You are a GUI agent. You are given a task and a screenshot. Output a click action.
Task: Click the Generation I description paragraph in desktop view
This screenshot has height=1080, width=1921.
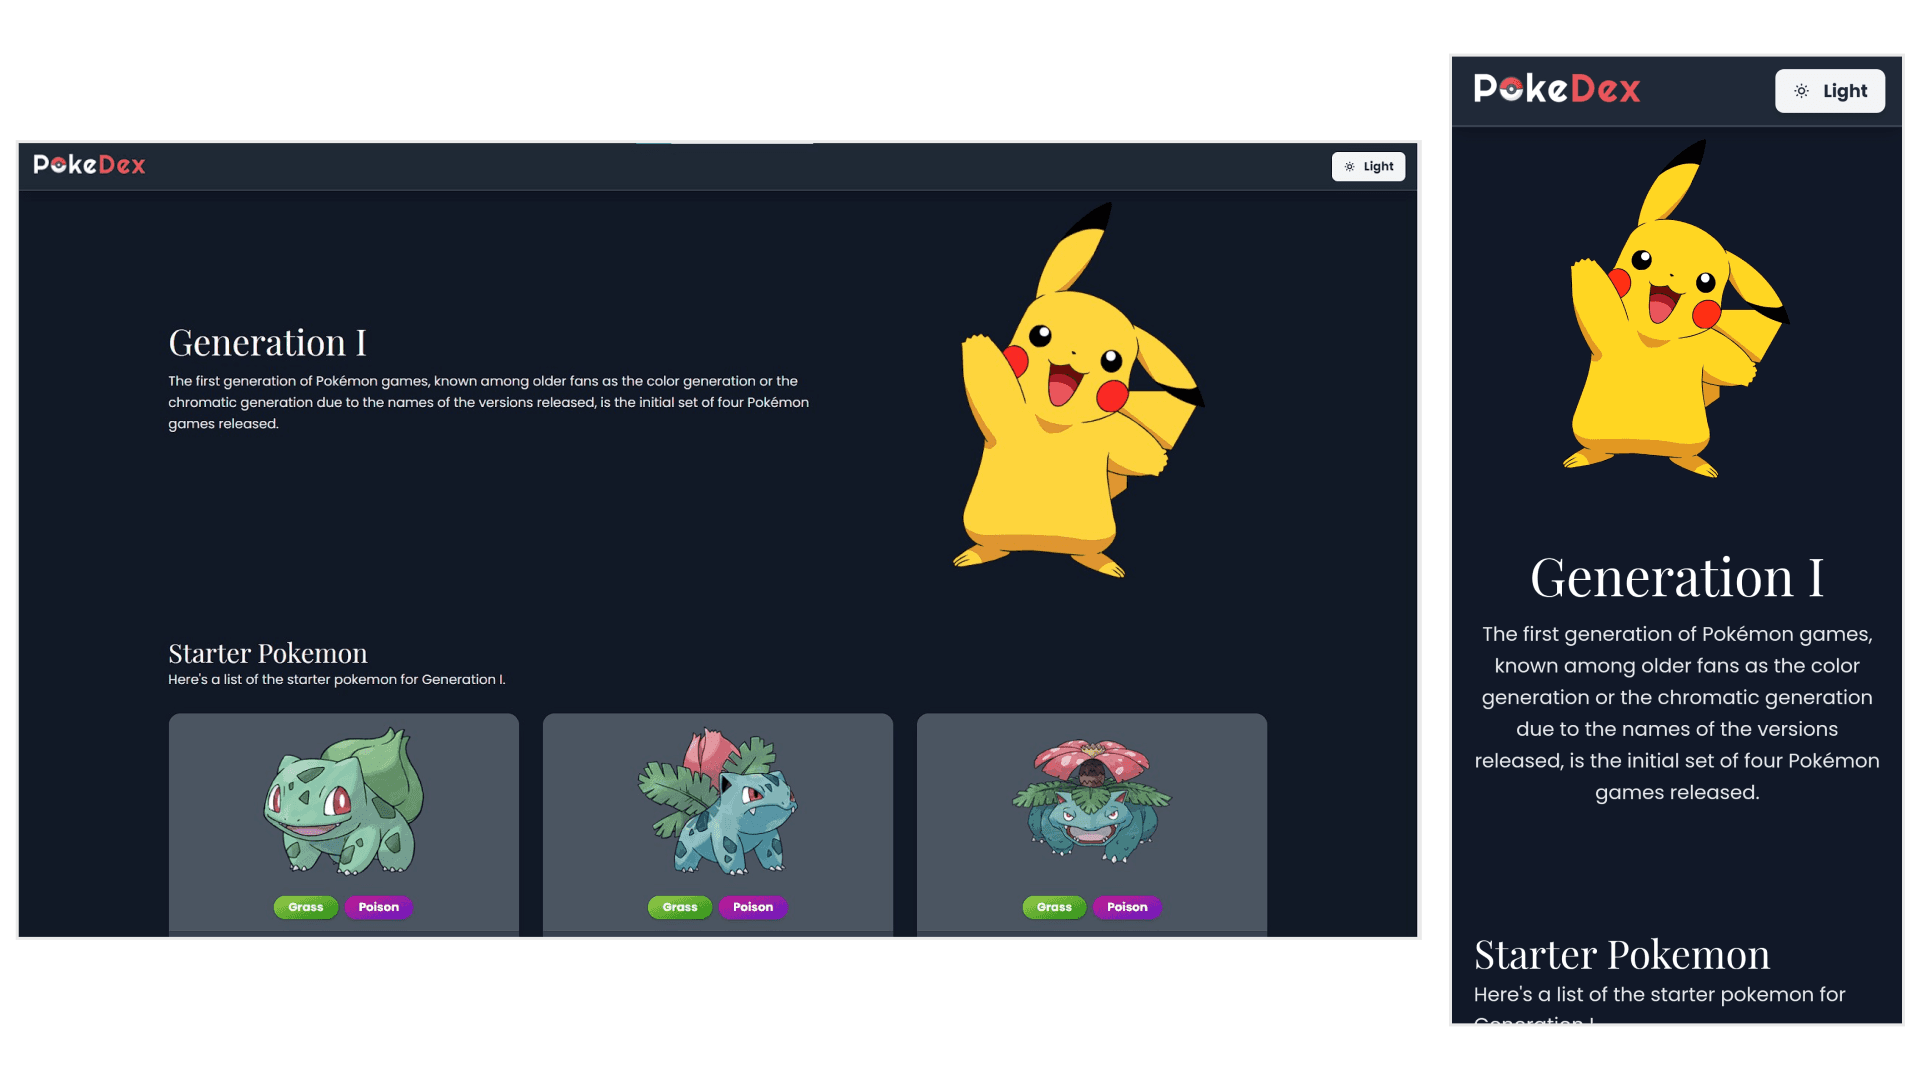488,402
